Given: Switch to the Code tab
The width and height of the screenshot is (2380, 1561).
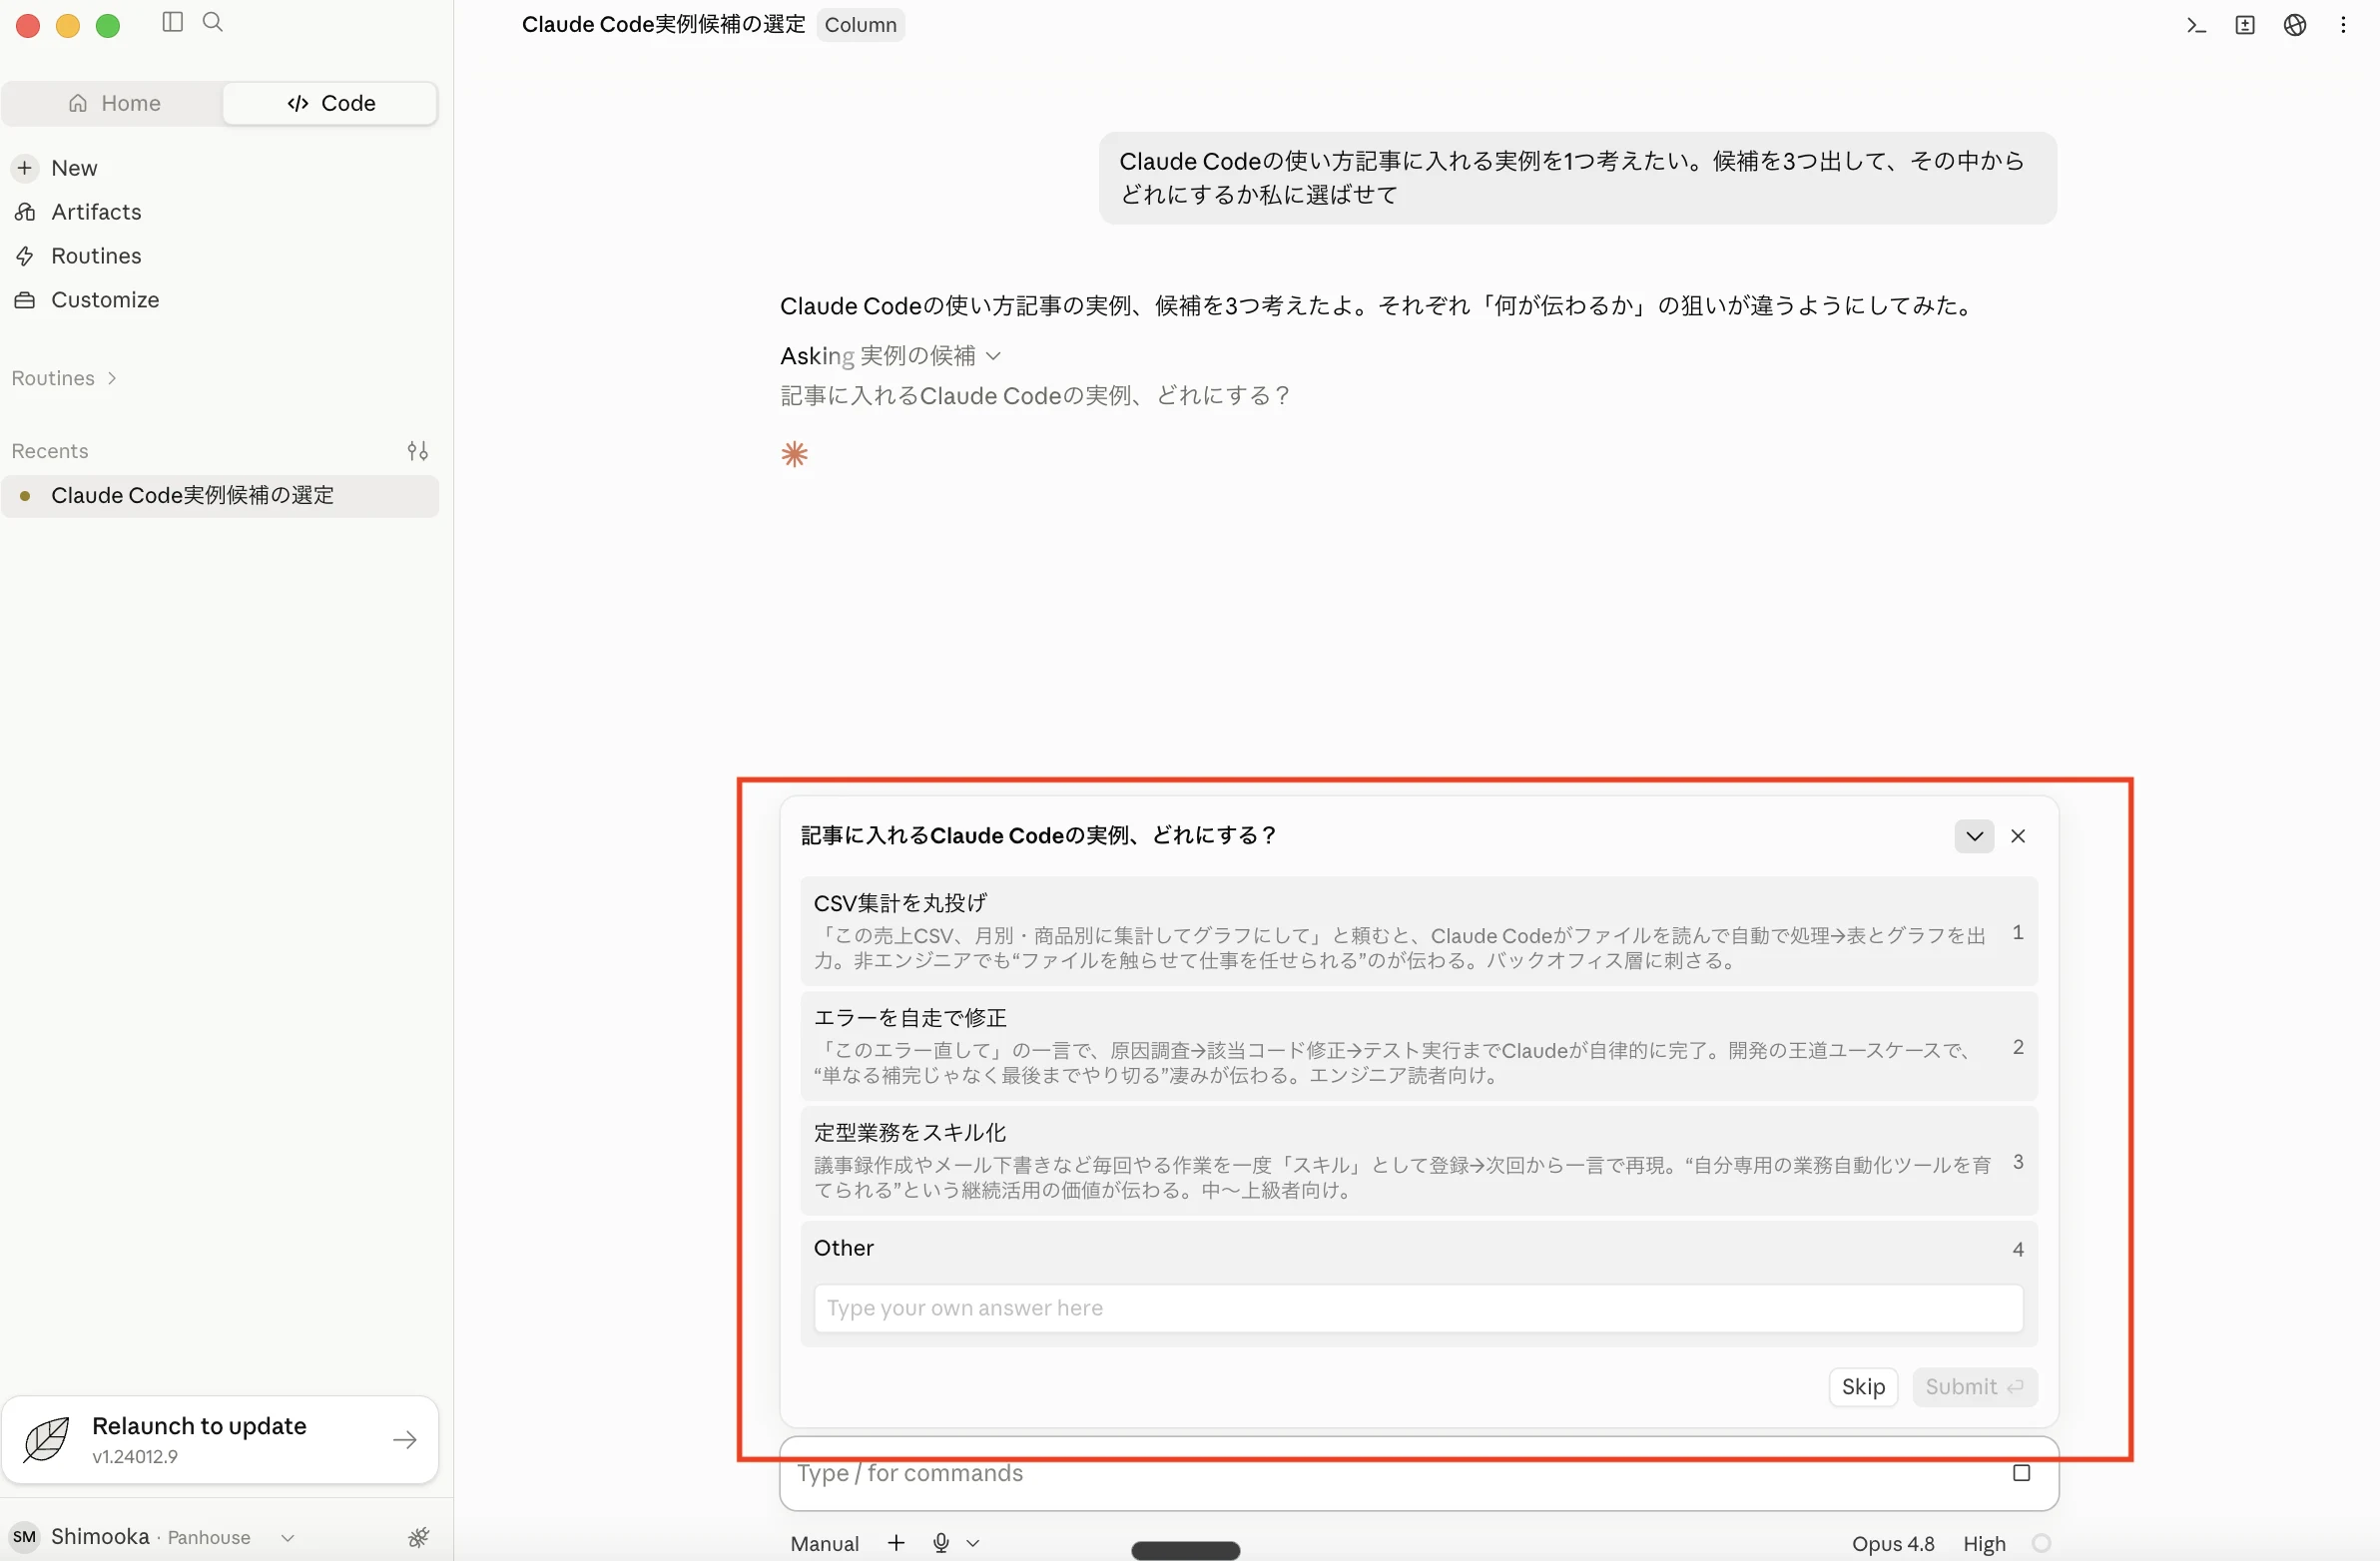Looking at the screenshot, I should 330,103.
